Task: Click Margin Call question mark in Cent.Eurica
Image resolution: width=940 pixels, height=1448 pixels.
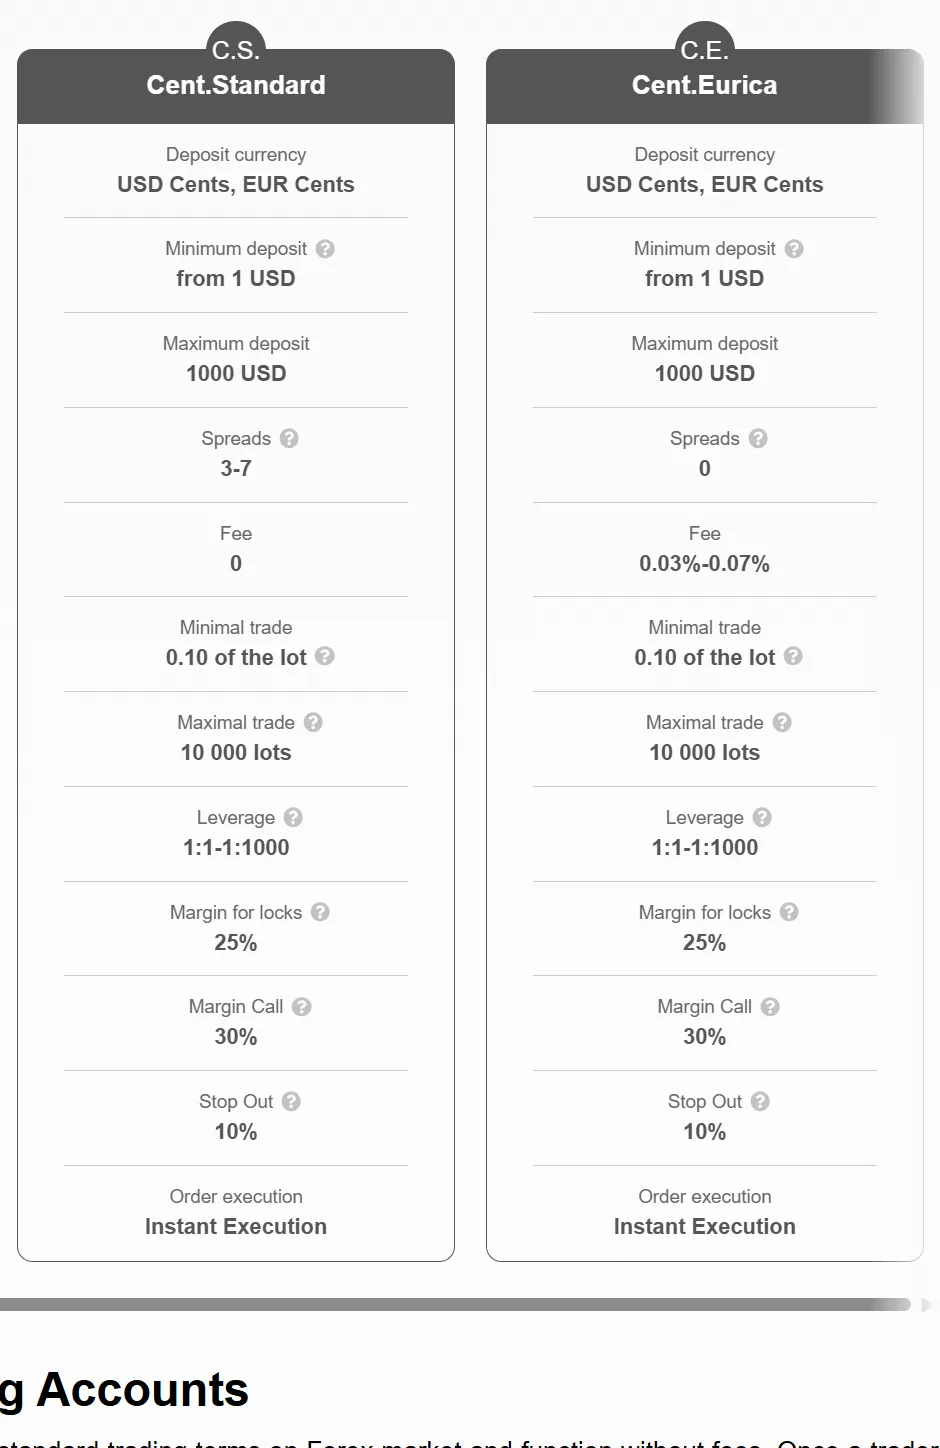Action: [x=770, y=1007]
